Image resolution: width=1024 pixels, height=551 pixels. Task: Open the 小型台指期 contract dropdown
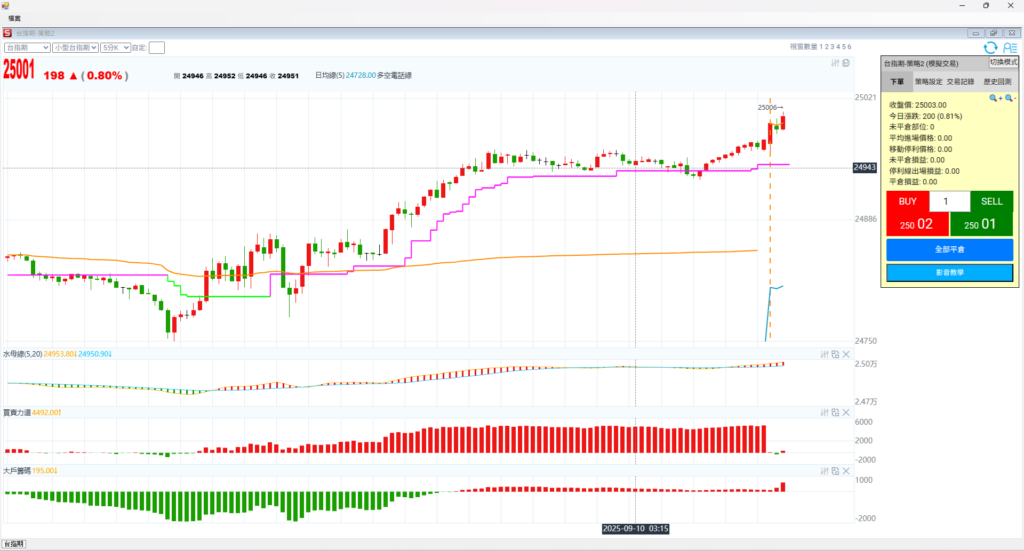pyautogui.click(x=75, y=48)
